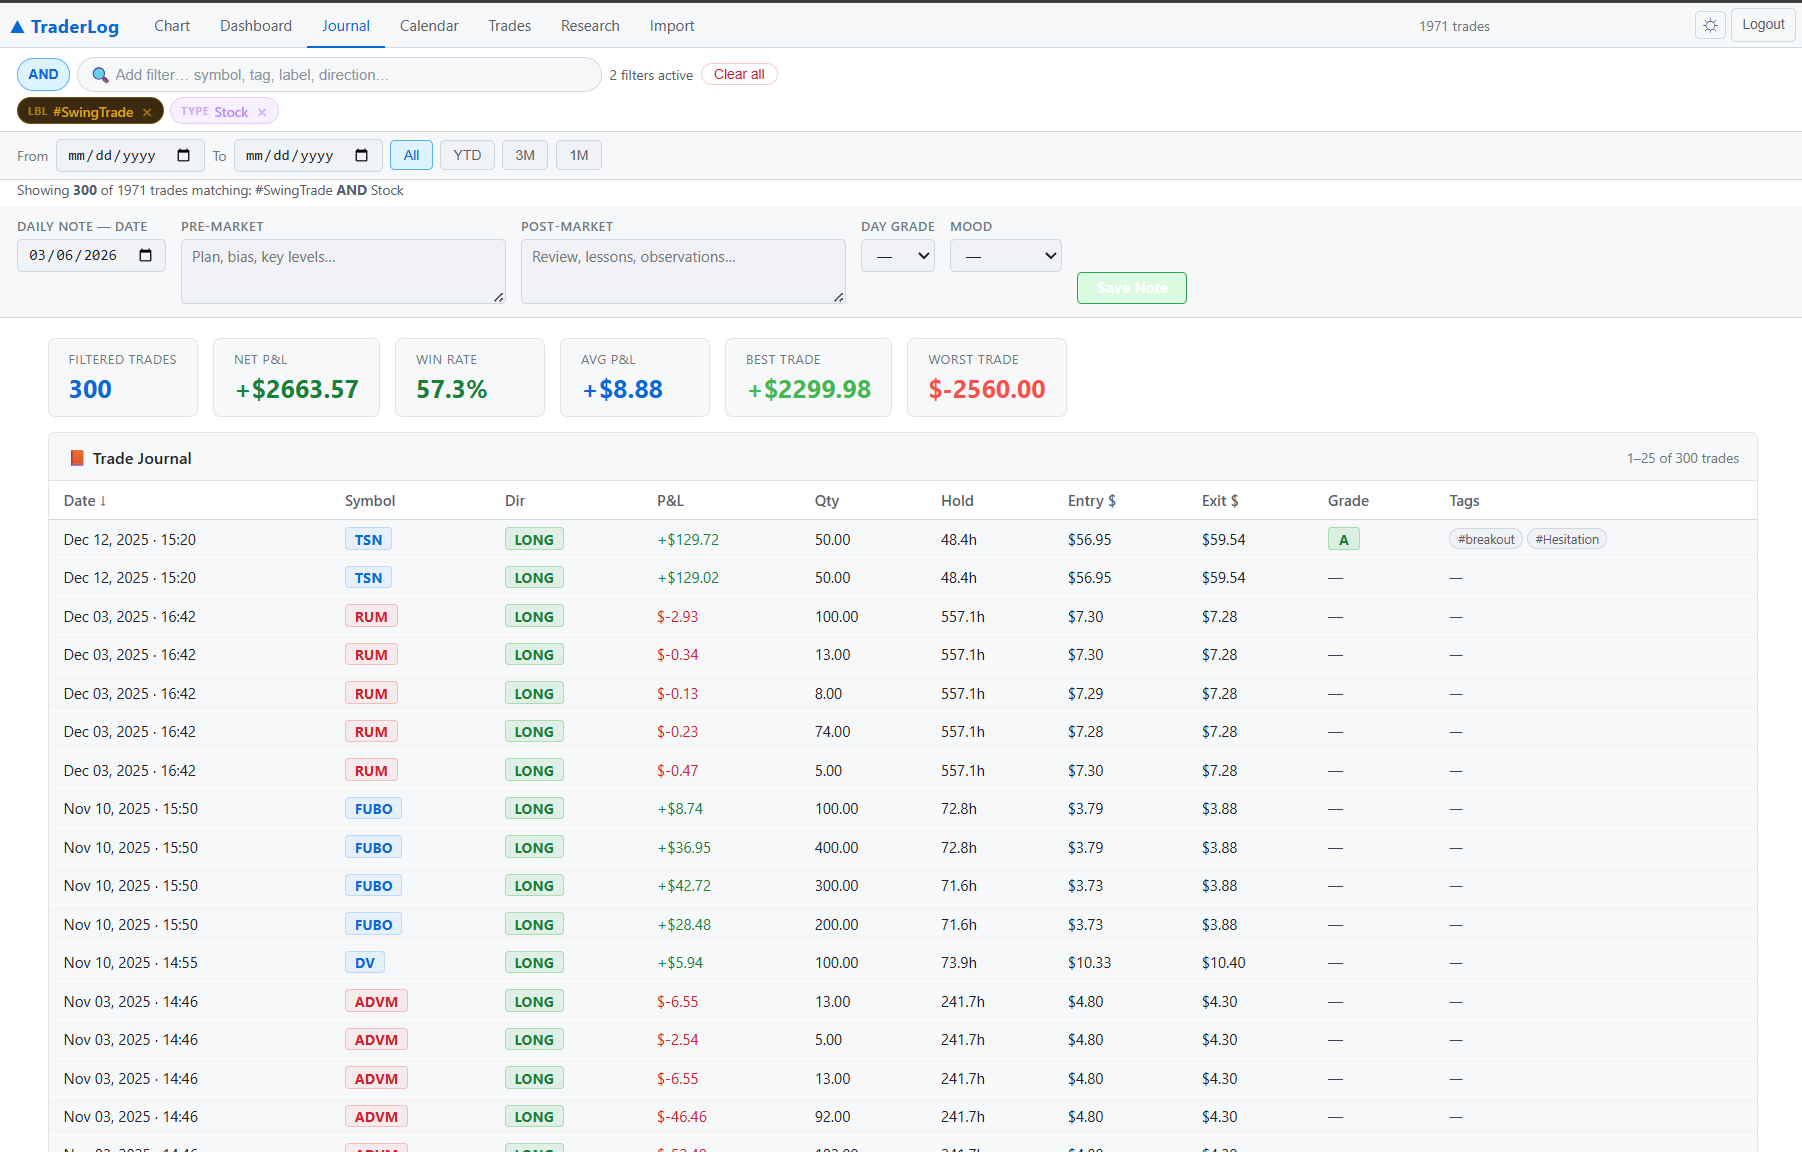Switch to the Calendar tab
Screen dimensions: 1802x1152
[429, 26]
